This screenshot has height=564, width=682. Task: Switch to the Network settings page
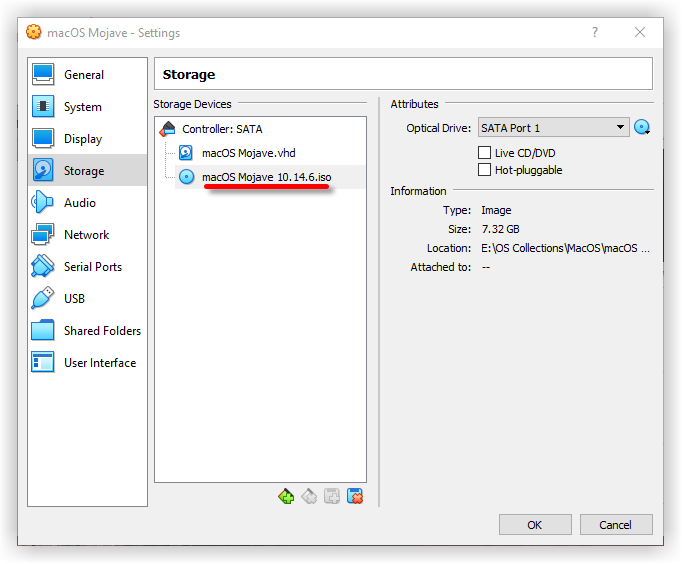[x=86, y=235]
